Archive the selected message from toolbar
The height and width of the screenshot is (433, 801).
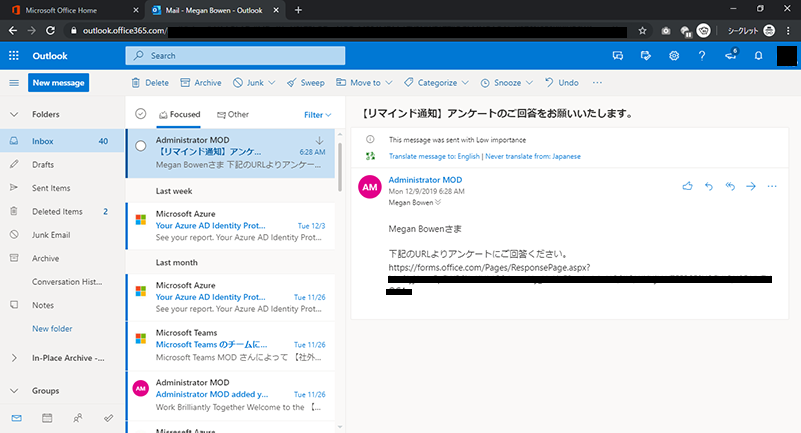(x=201, y=83)
